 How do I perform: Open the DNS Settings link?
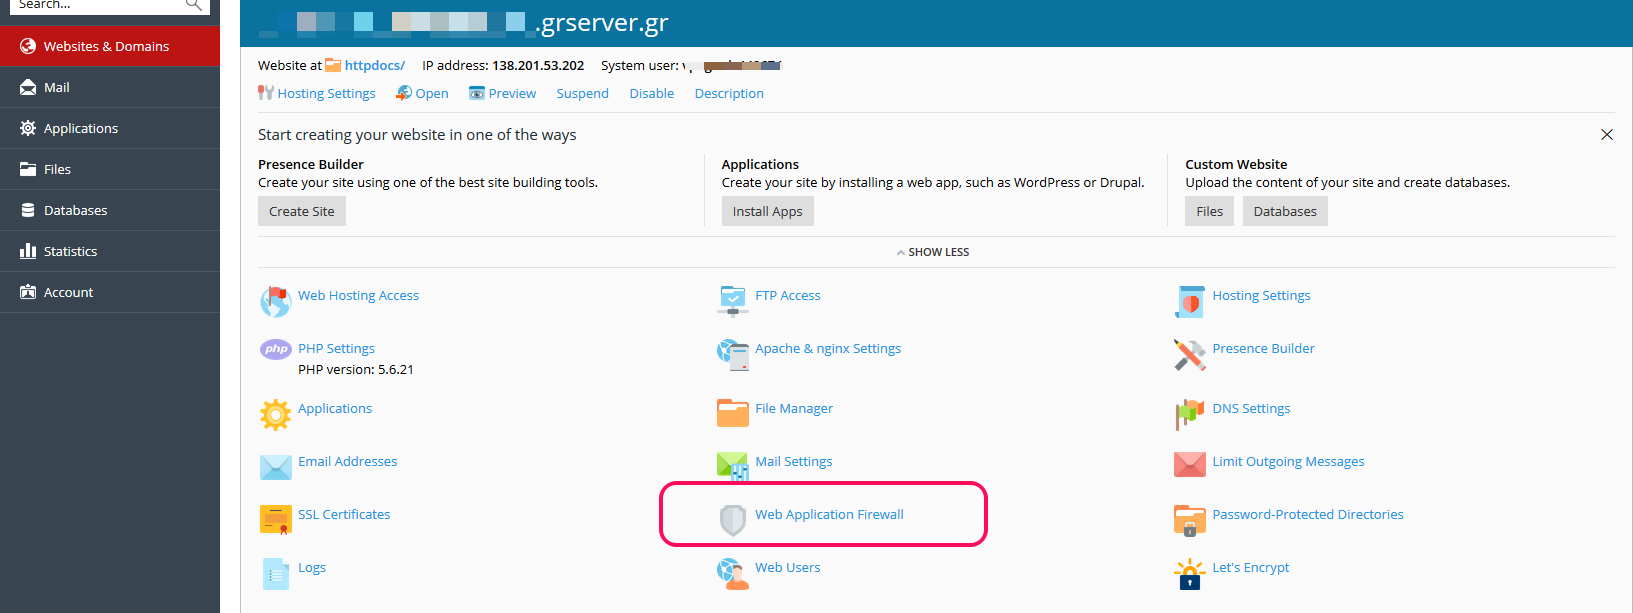point(1251,408)
